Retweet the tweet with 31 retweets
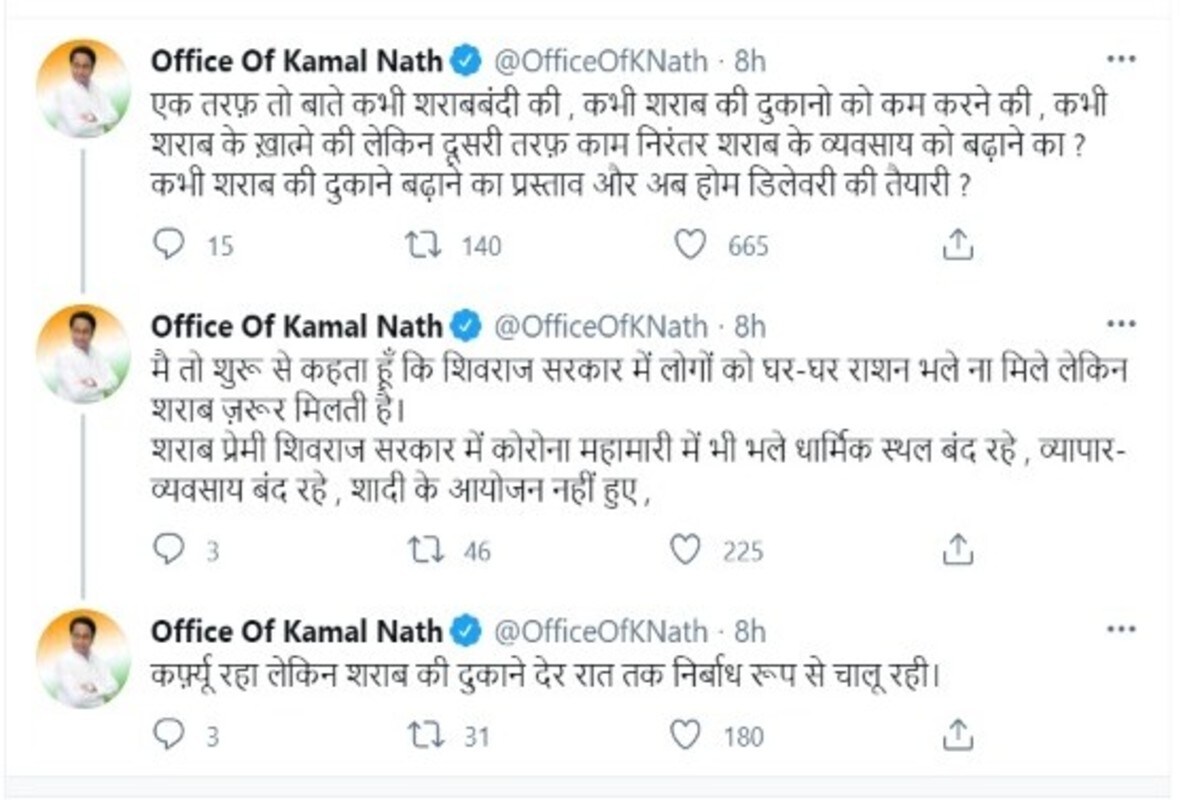The width and height of the screenshot is (1200, 800). [426, 736]
